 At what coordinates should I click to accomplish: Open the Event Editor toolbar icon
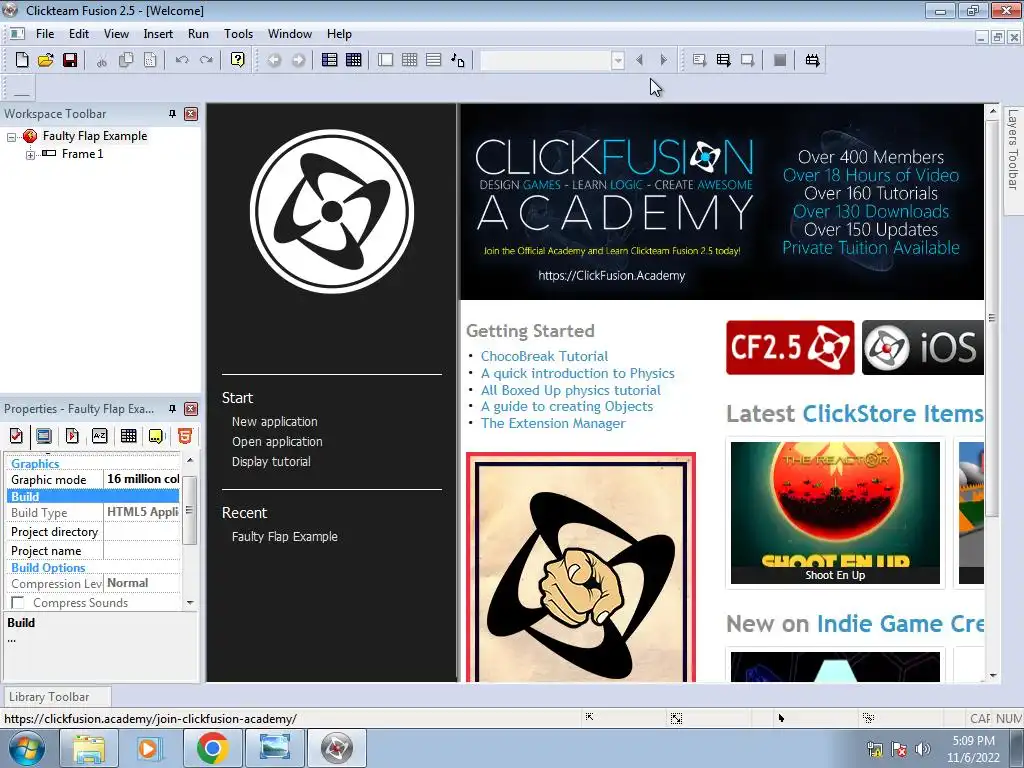coord(409,60)
